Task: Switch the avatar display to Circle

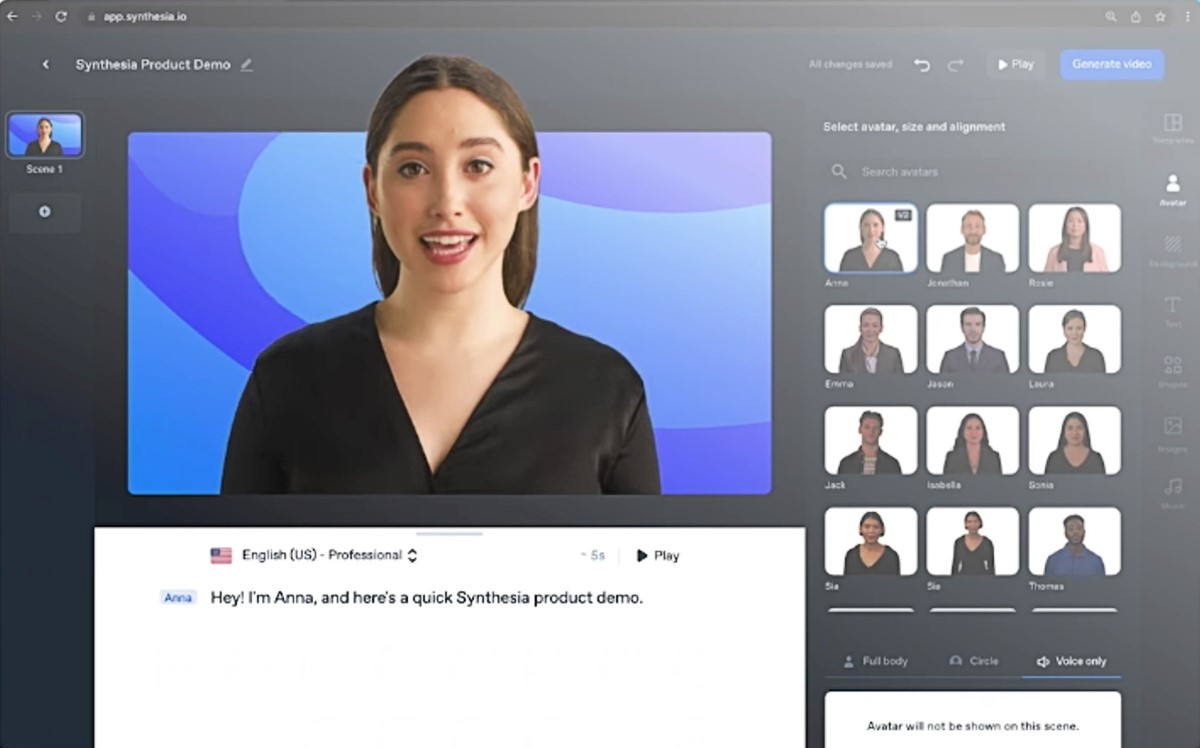Action: pos(974,661)
